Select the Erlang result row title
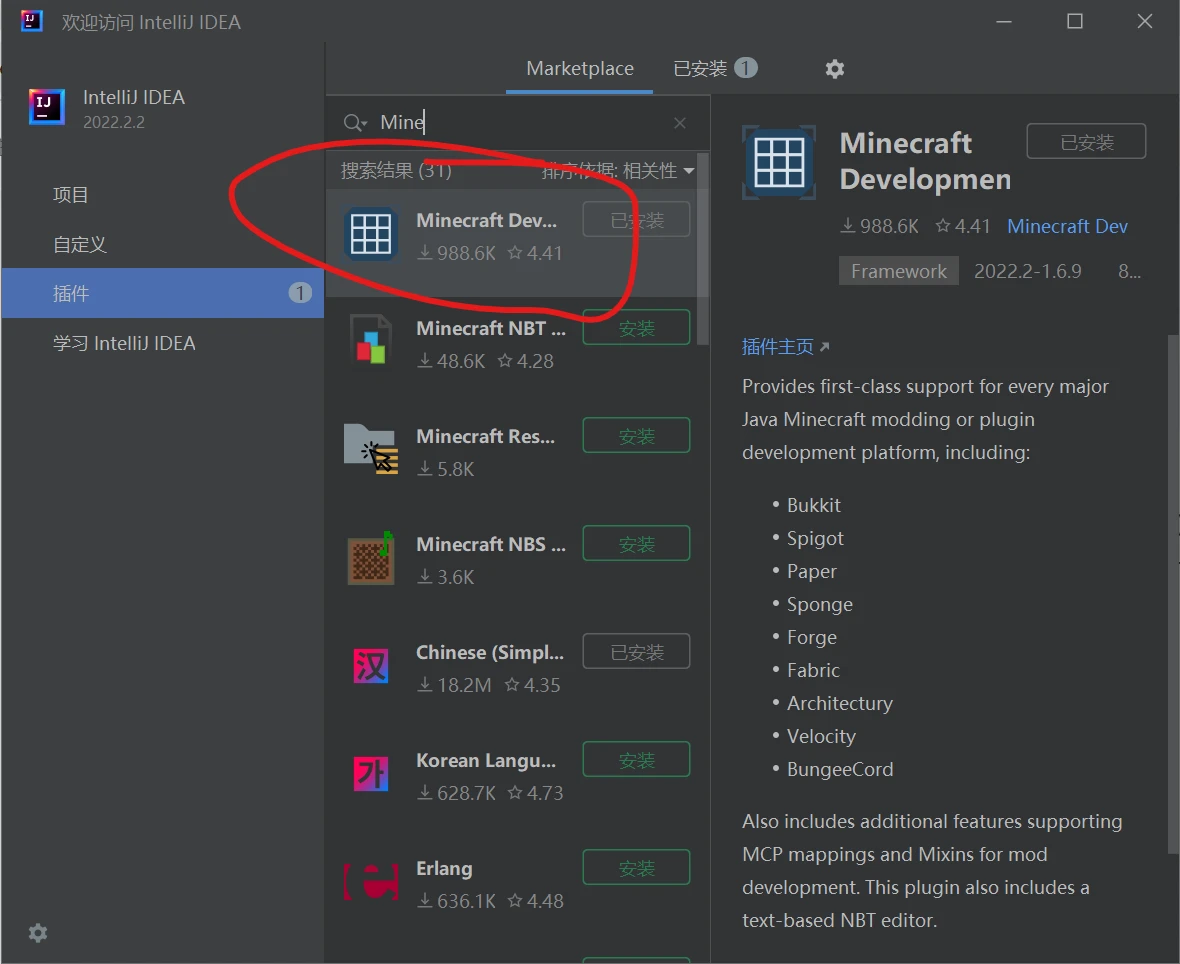 tap(444, 868)
